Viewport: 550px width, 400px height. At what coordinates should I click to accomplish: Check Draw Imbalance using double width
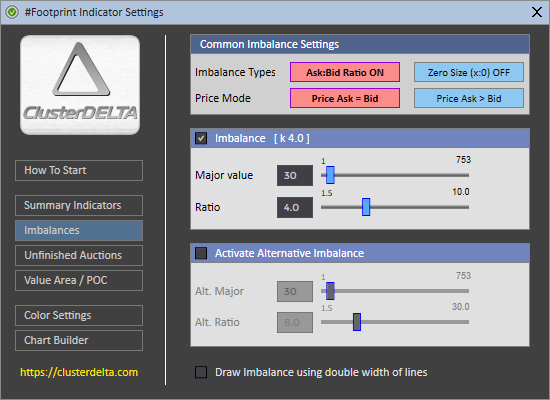coord(201,372)
